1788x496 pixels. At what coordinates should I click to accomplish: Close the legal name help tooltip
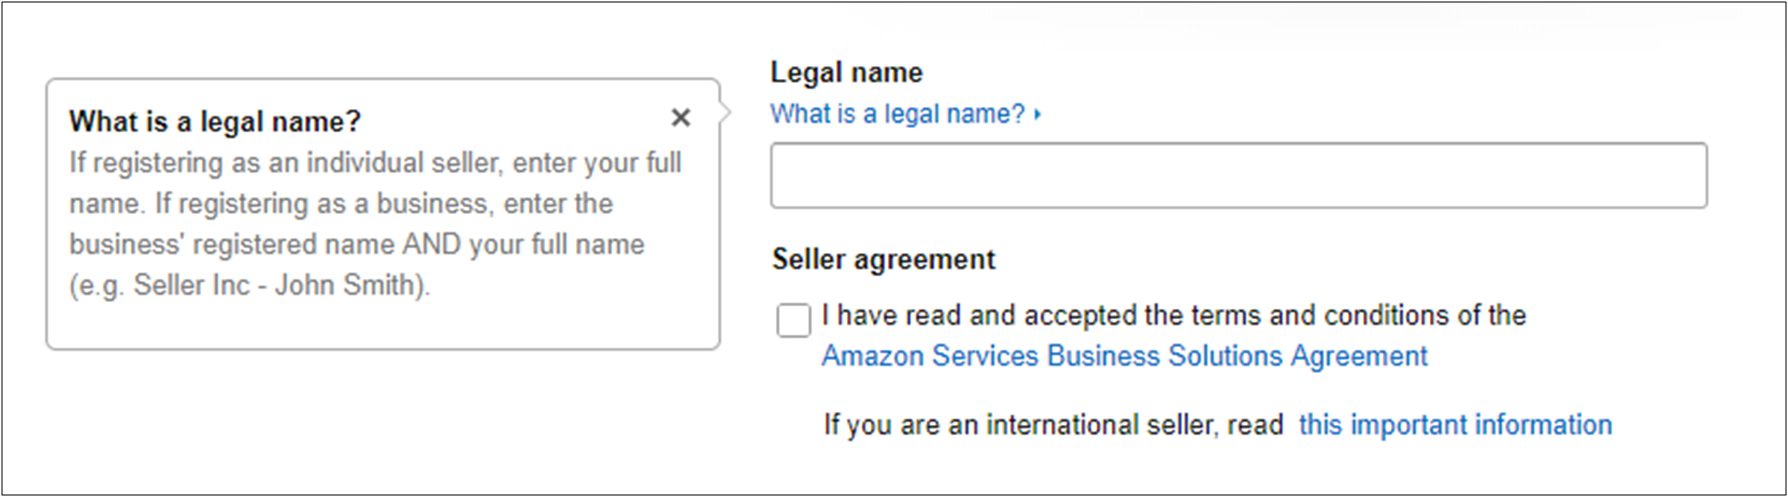(x=681, y=118)
